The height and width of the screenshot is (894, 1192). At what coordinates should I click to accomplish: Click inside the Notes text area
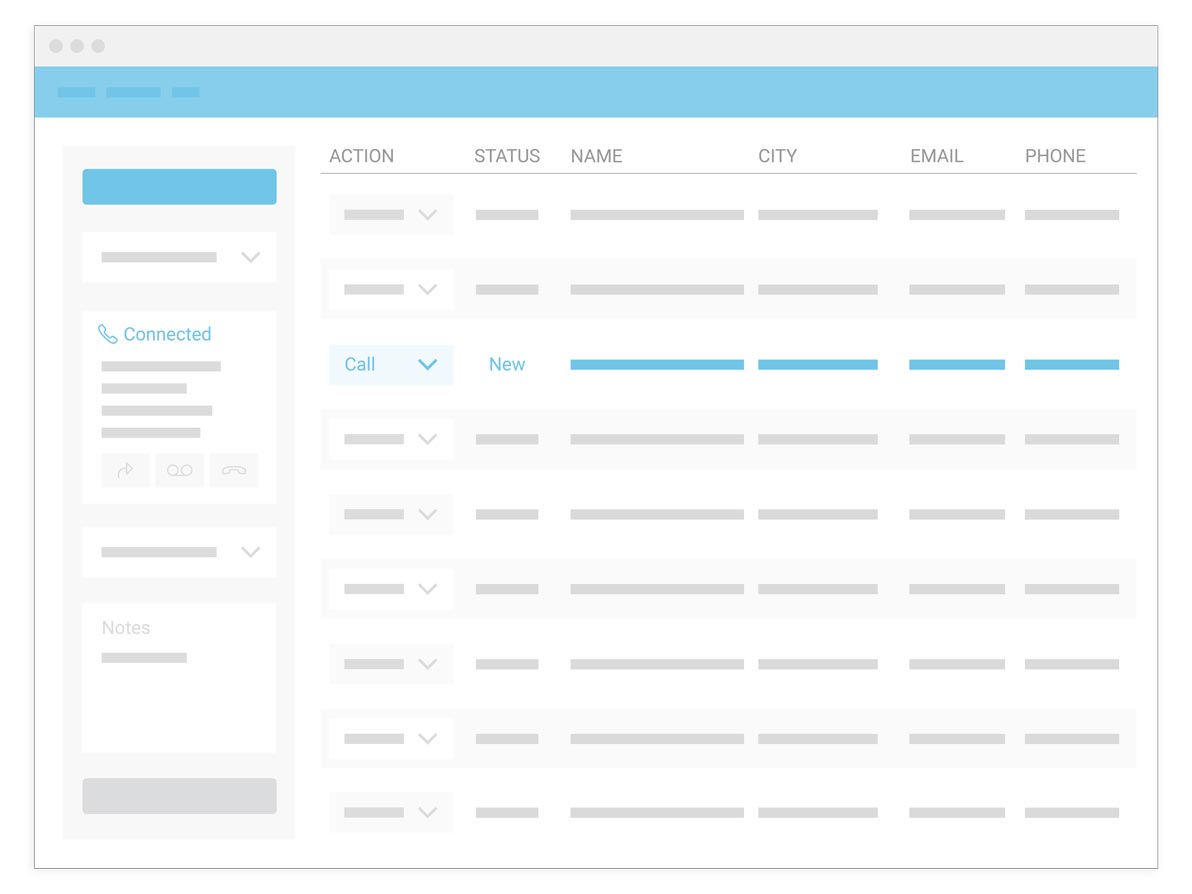click(179, 679)
